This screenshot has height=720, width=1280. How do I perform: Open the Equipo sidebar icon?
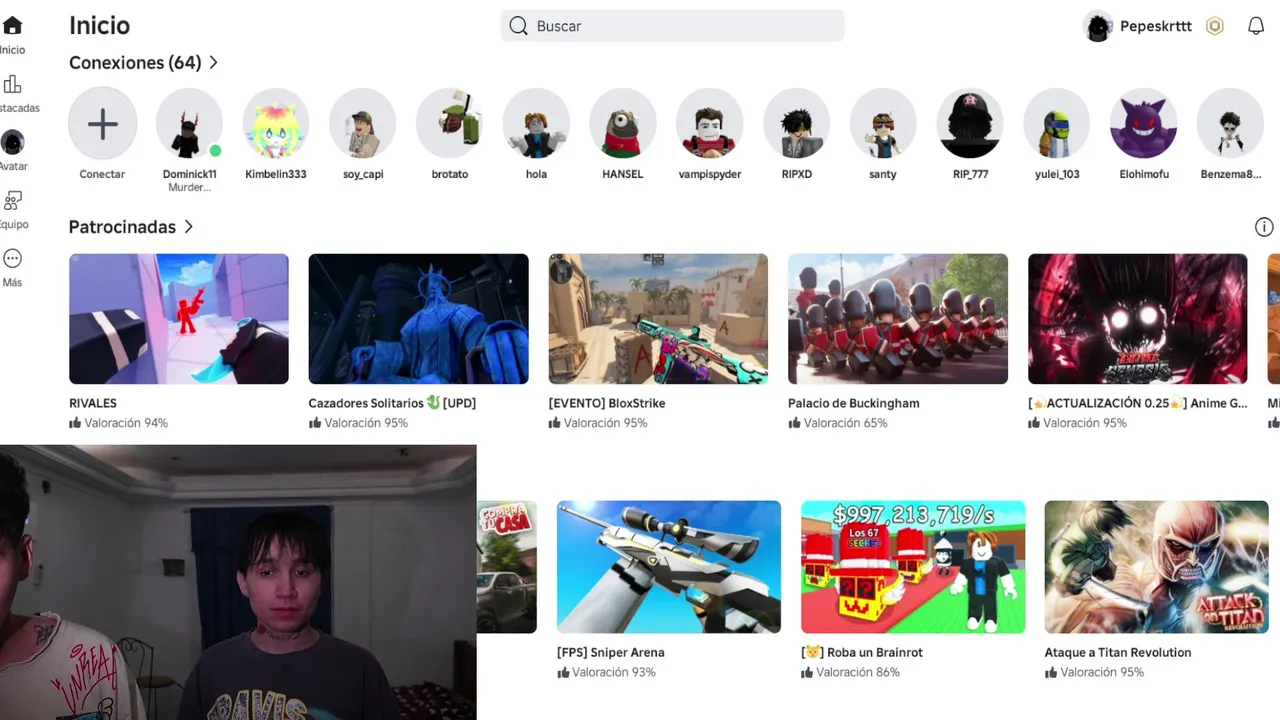12,200
